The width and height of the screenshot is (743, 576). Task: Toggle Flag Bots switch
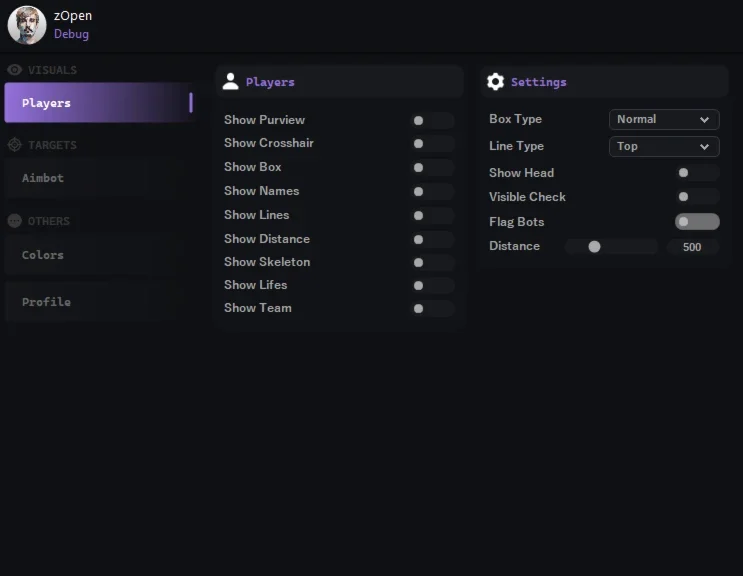pyautogui.click(x=698, y=222)
